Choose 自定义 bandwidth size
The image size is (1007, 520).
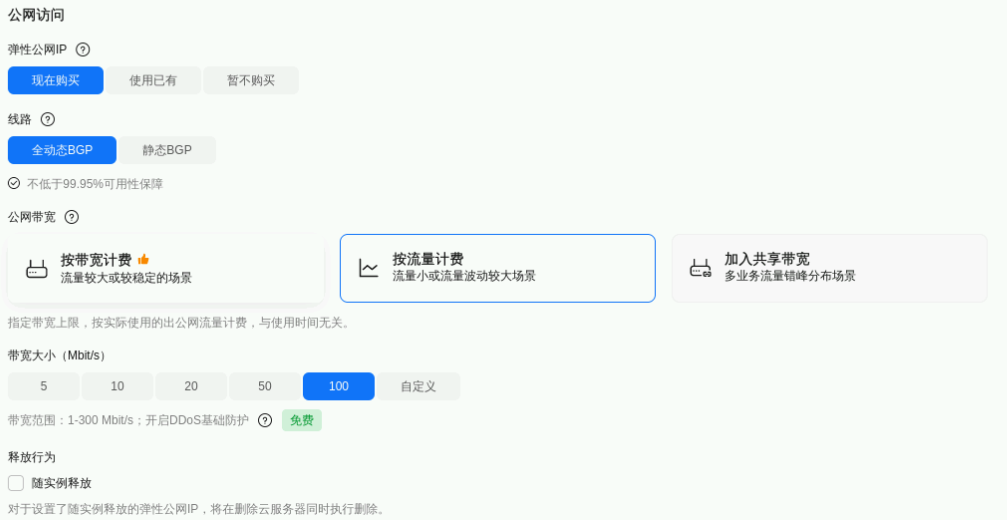(x=418, y=387)
